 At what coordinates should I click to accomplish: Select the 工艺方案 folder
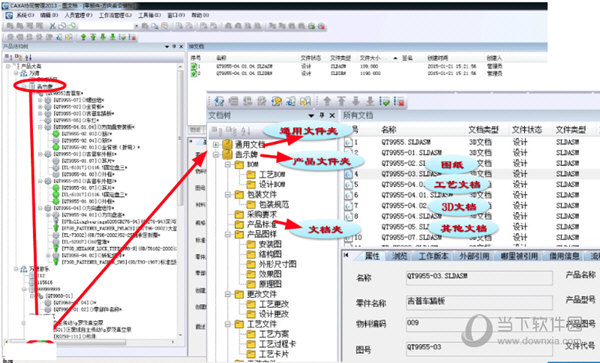tap(268, 334)
